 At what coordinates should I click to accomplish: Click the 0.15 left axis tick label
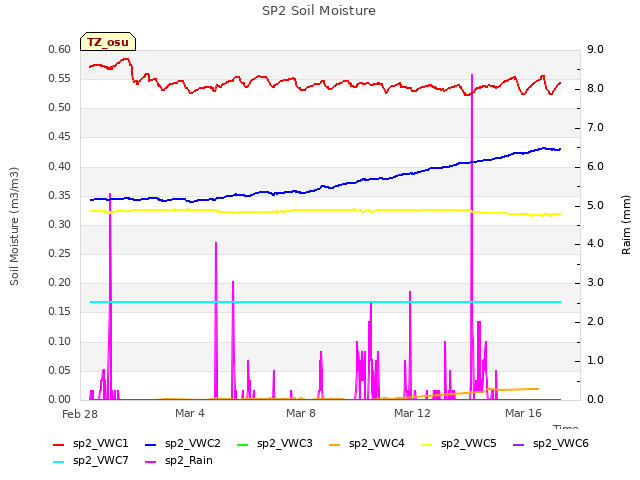click(x=60, y=311)
